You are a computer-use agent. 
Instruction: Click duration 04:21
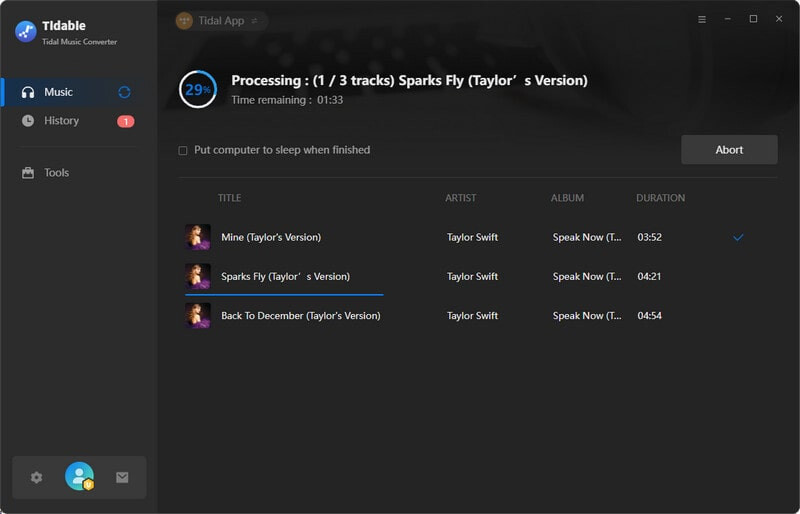649,276
